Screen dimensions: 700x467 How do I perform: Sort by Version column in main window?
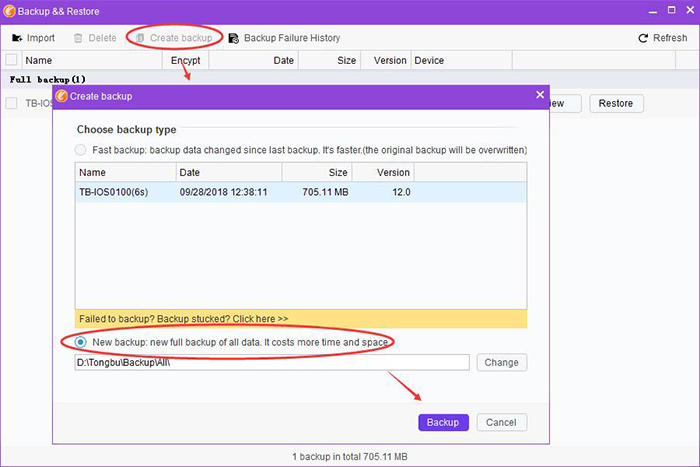pos(386,60)
